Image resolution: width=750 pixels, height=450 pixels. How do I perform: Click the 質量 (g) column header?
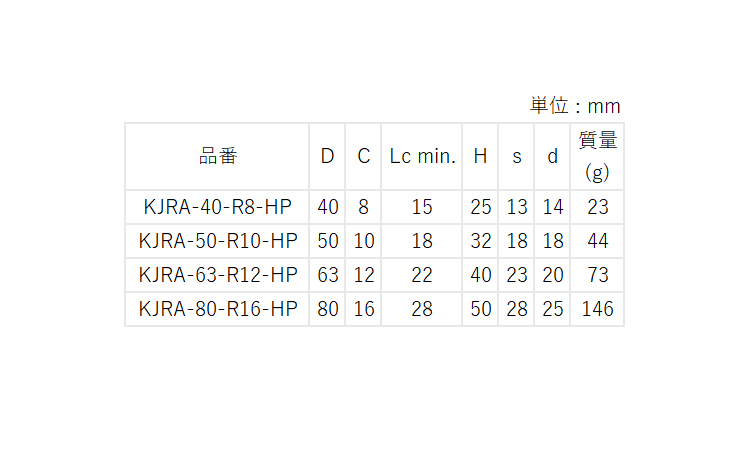[x=597, y=156]
